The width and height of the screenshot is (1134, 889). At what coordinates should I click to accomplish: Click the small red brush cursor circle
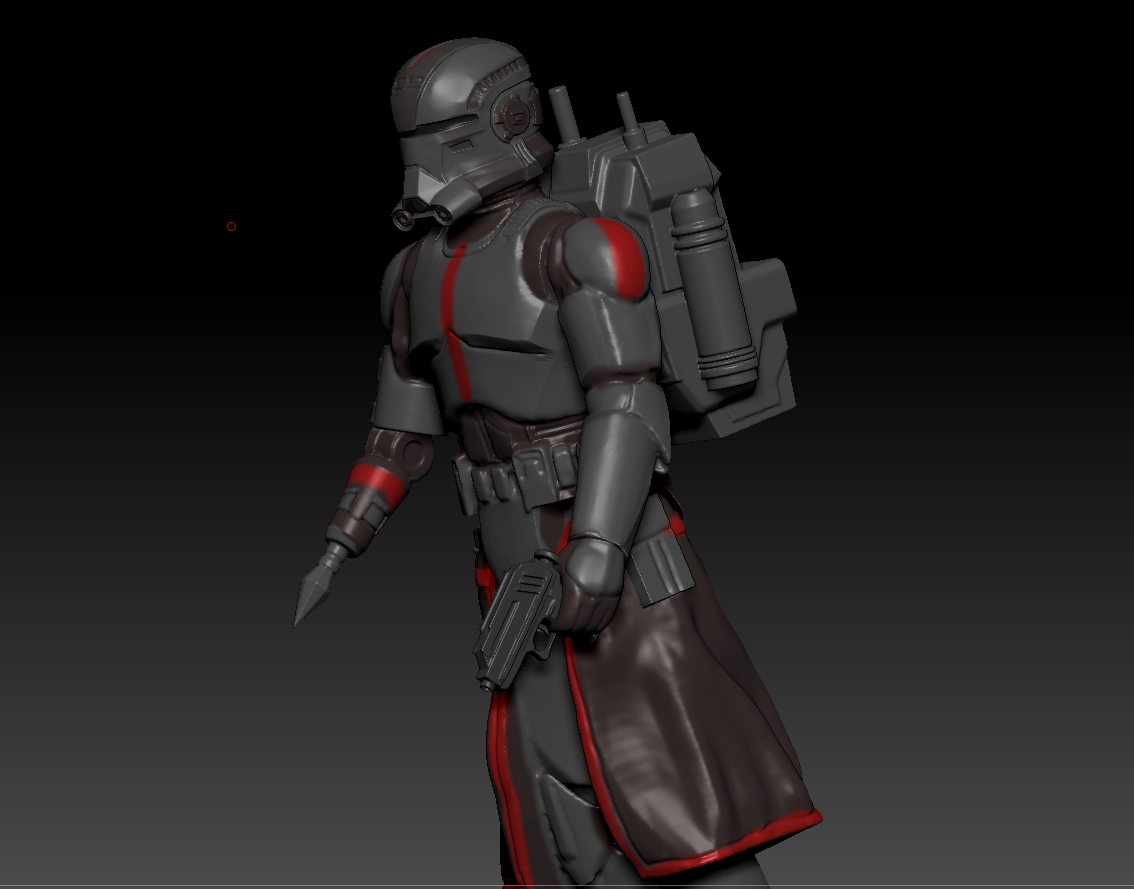click(x=231, y=226)
